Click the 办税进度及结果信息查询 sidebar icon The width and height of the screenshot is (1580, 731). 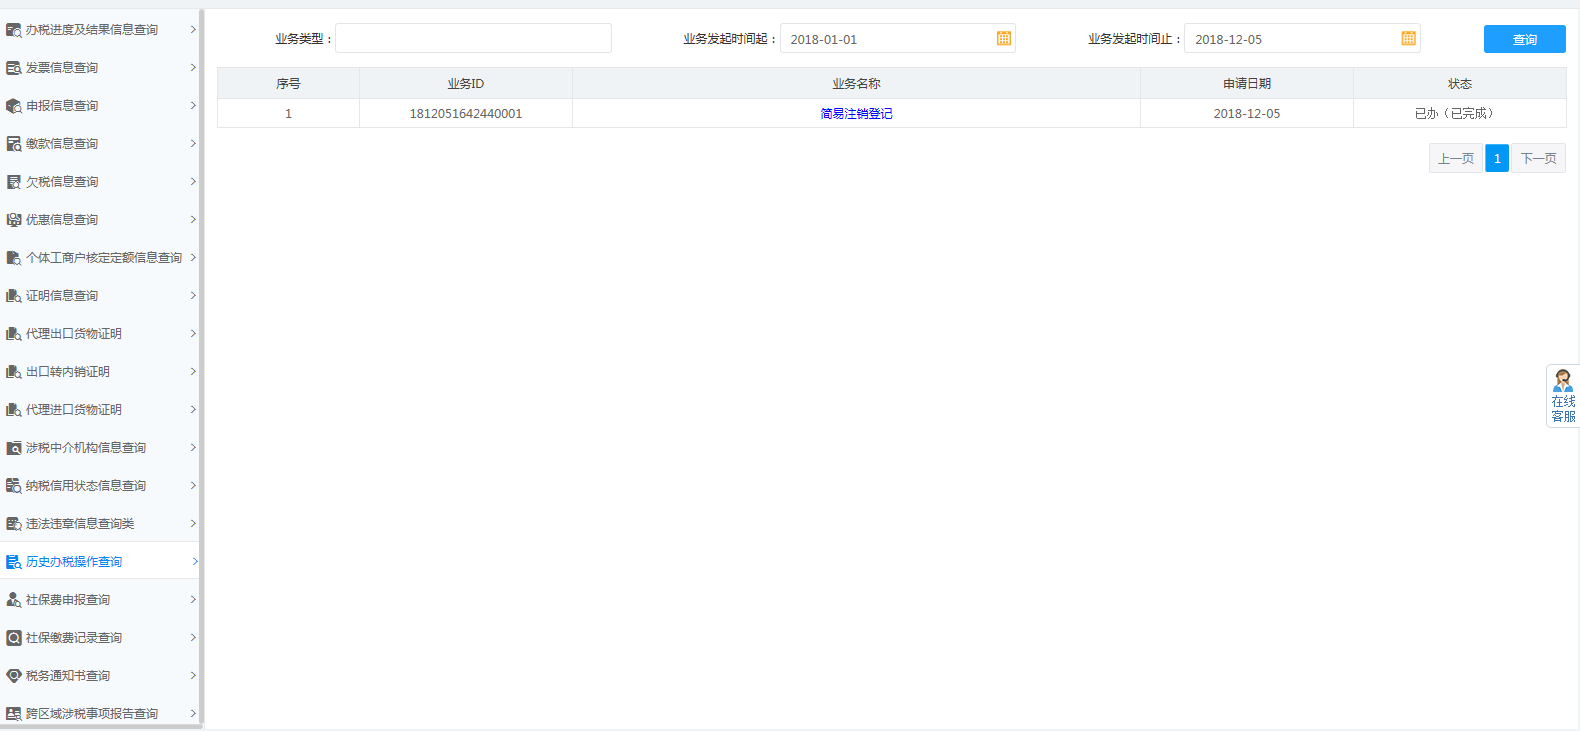(14, 30)
